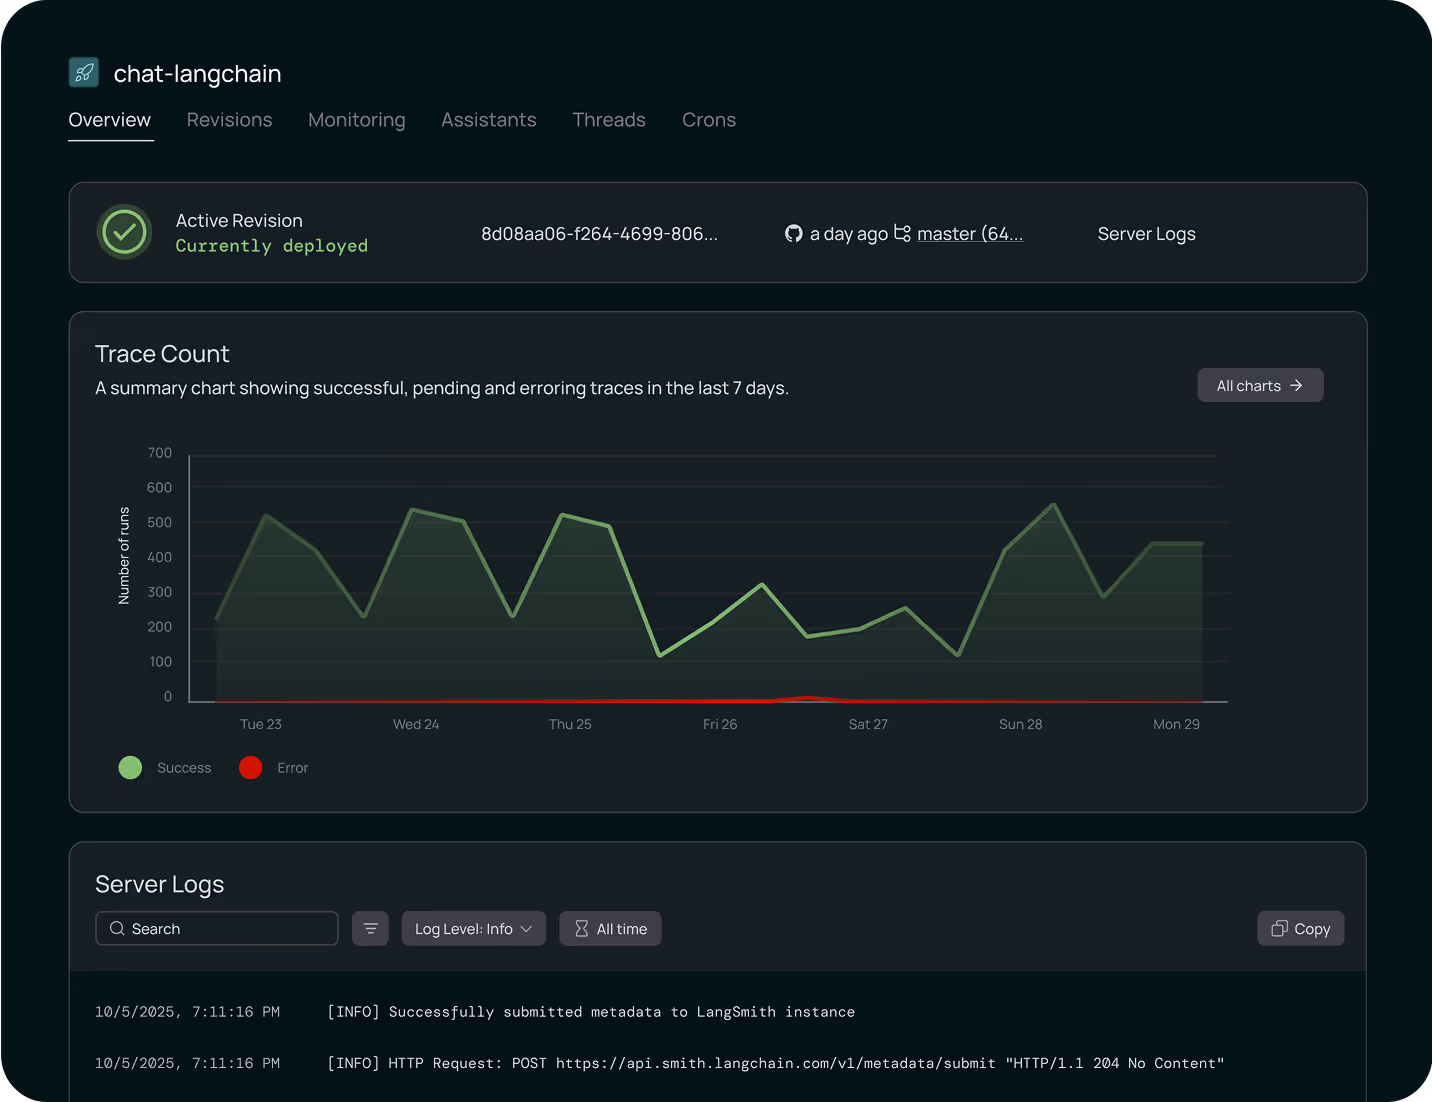Click the 'a day ago' timestamp
1432x1102 pixels.
(x=849, y=233)
